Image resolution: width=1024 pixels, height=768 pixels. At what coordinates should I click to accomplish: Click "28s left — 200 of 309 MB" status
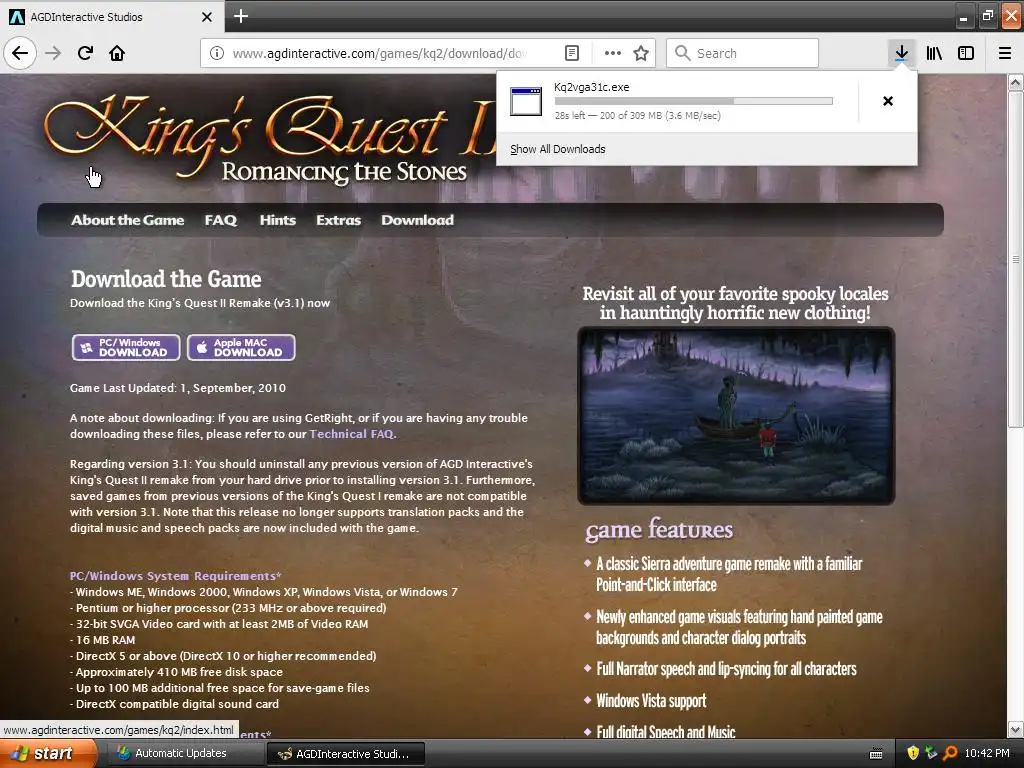click(637, 116)
